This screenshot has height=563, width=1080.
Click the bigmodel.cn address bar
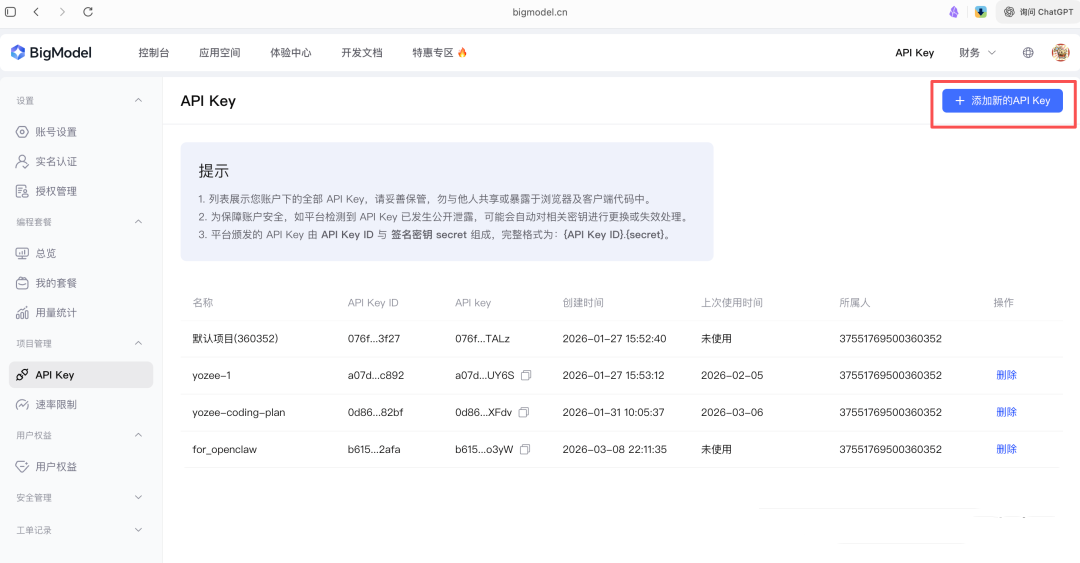pyautogui.click(x=539, y=12)
